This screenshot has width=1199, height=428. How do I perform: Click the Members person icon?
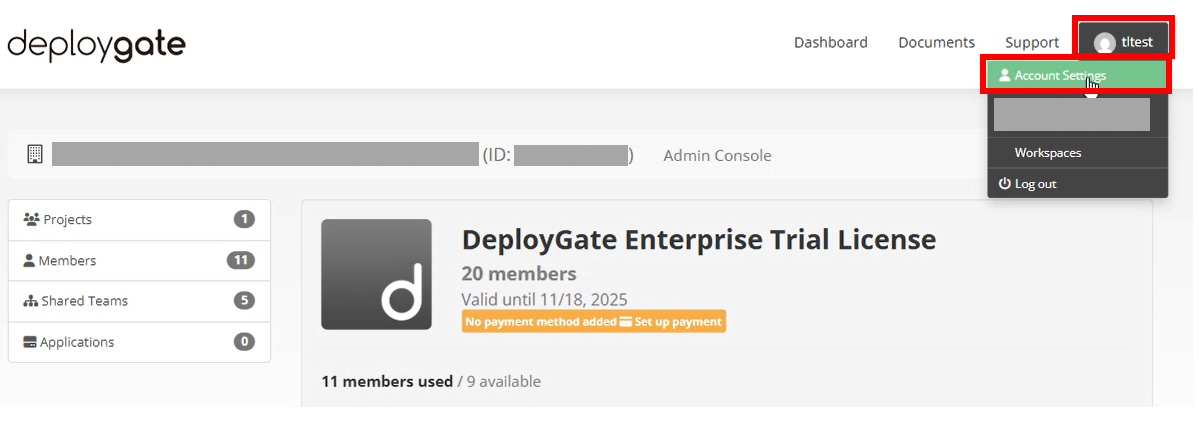pos(30,261)
